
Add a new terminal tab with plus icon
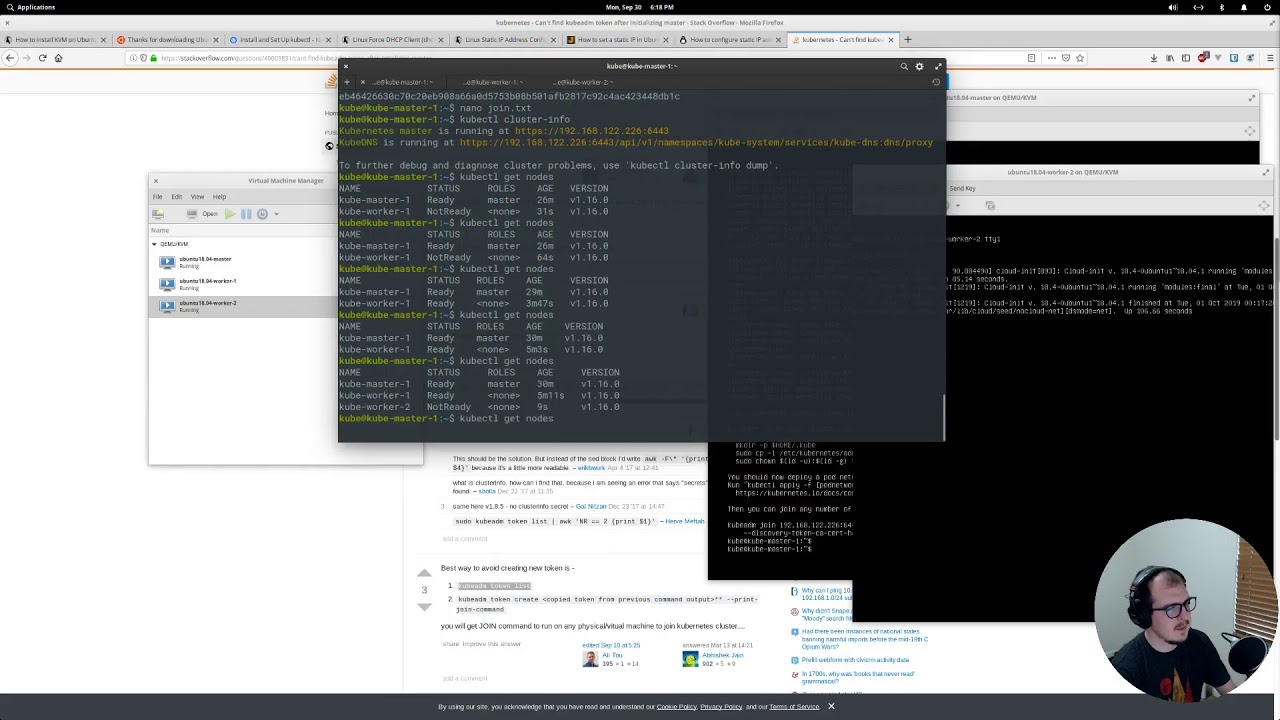pos(347,82)
